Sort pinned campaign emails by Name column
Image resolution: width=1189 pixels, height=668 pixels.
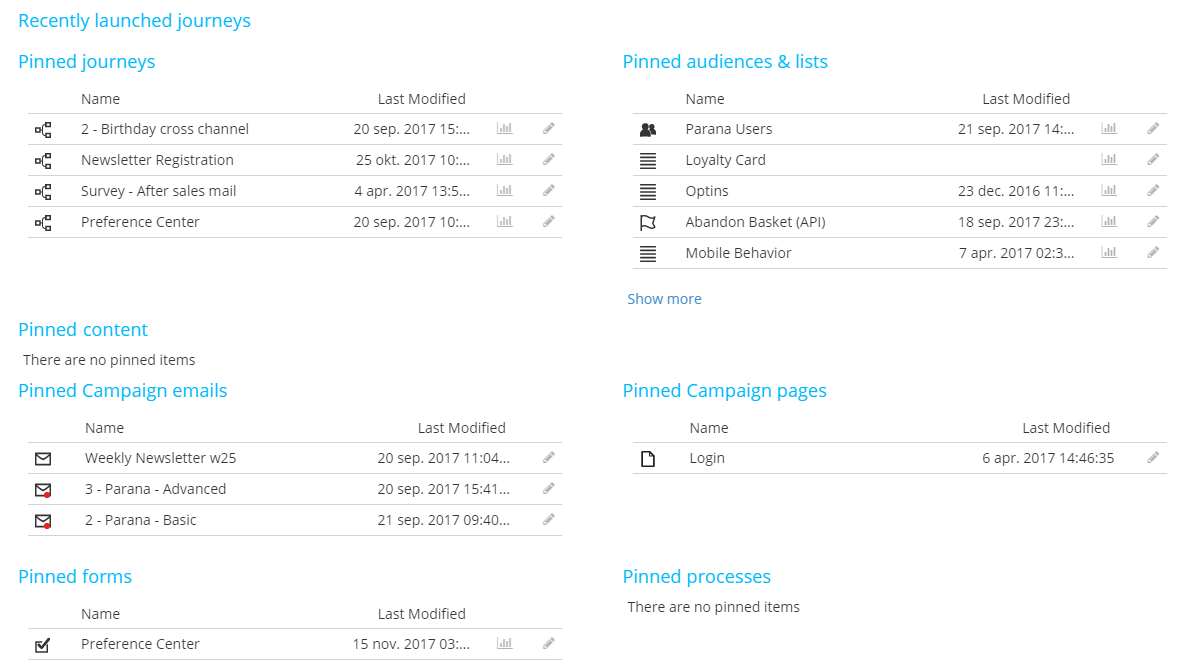tap(104, 428)
